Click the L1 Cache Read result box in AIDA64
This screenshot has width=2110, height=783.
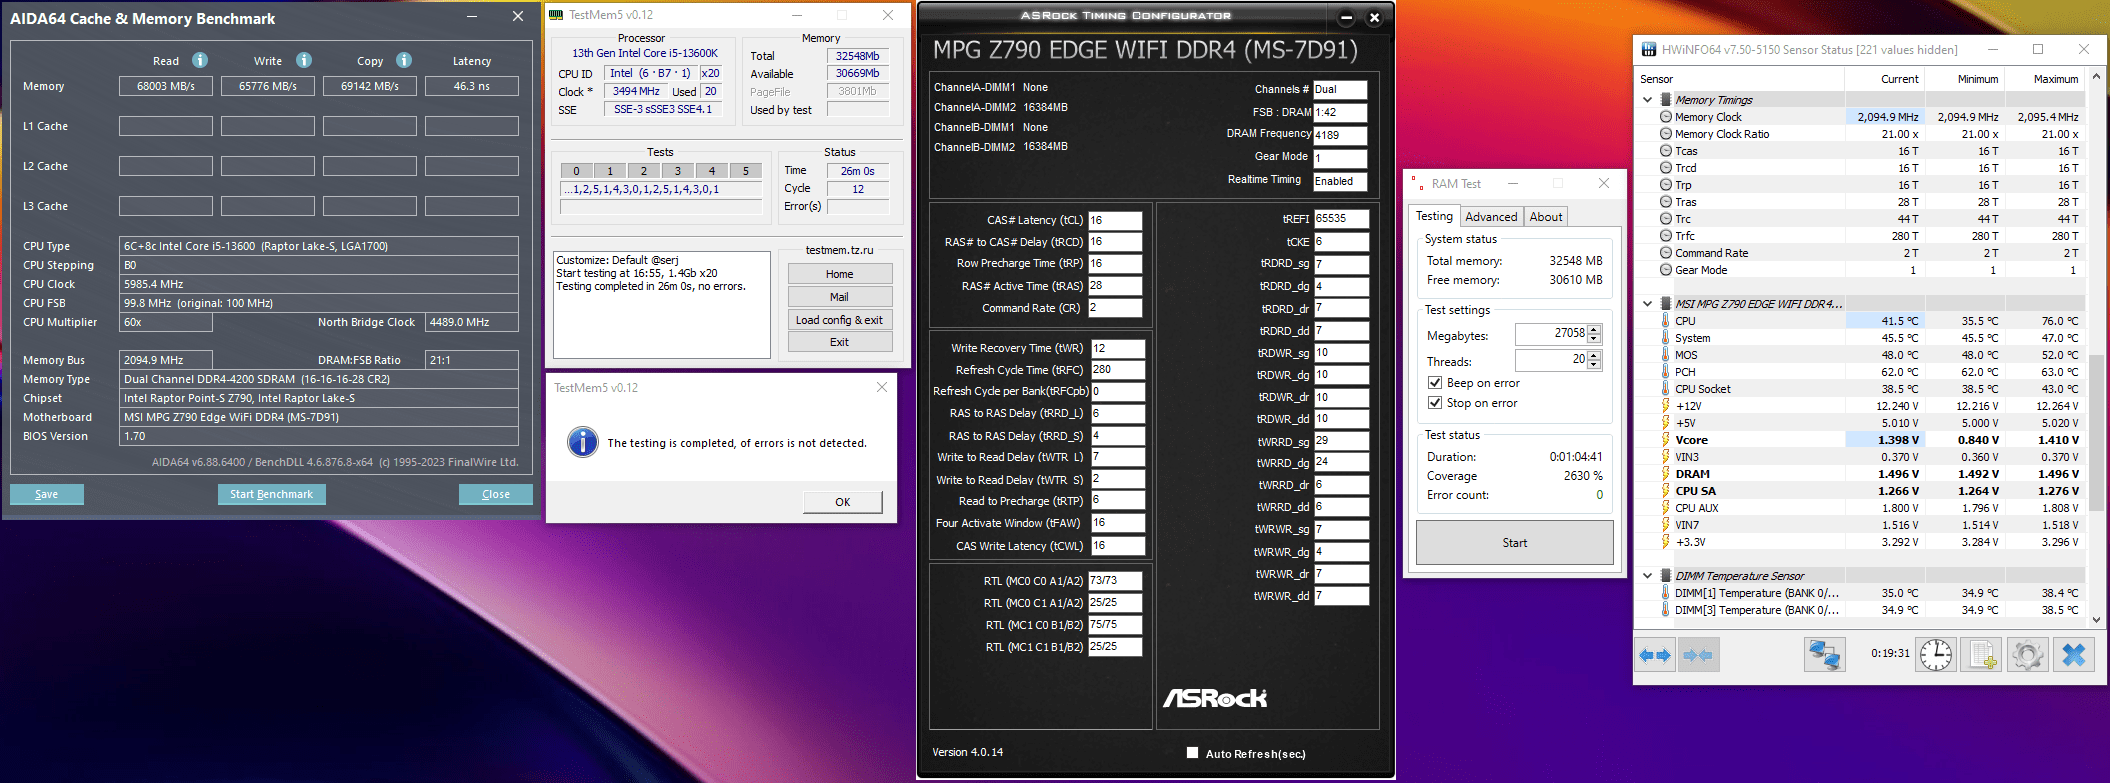[166, 126]
